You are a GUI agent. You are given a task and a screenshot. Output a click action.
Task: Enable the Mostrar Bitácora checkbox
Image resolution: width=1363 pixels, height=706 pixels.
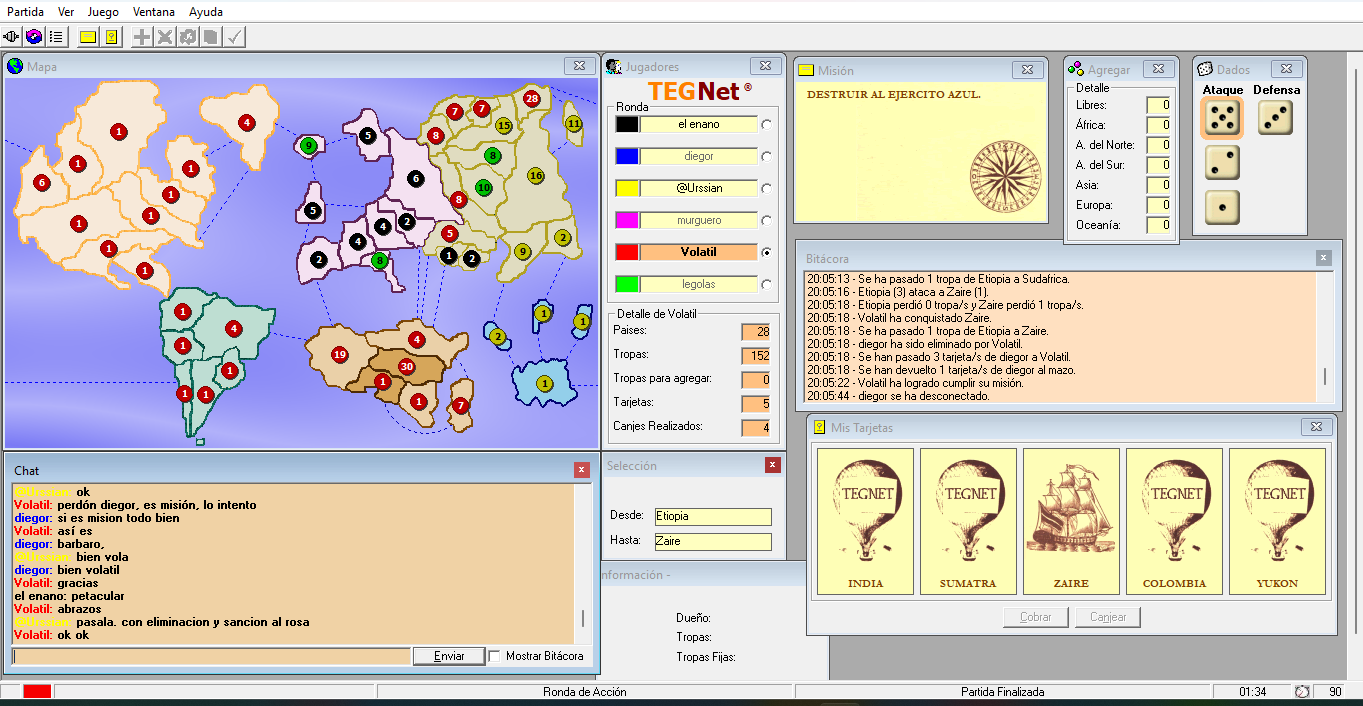tap(495, 656)
